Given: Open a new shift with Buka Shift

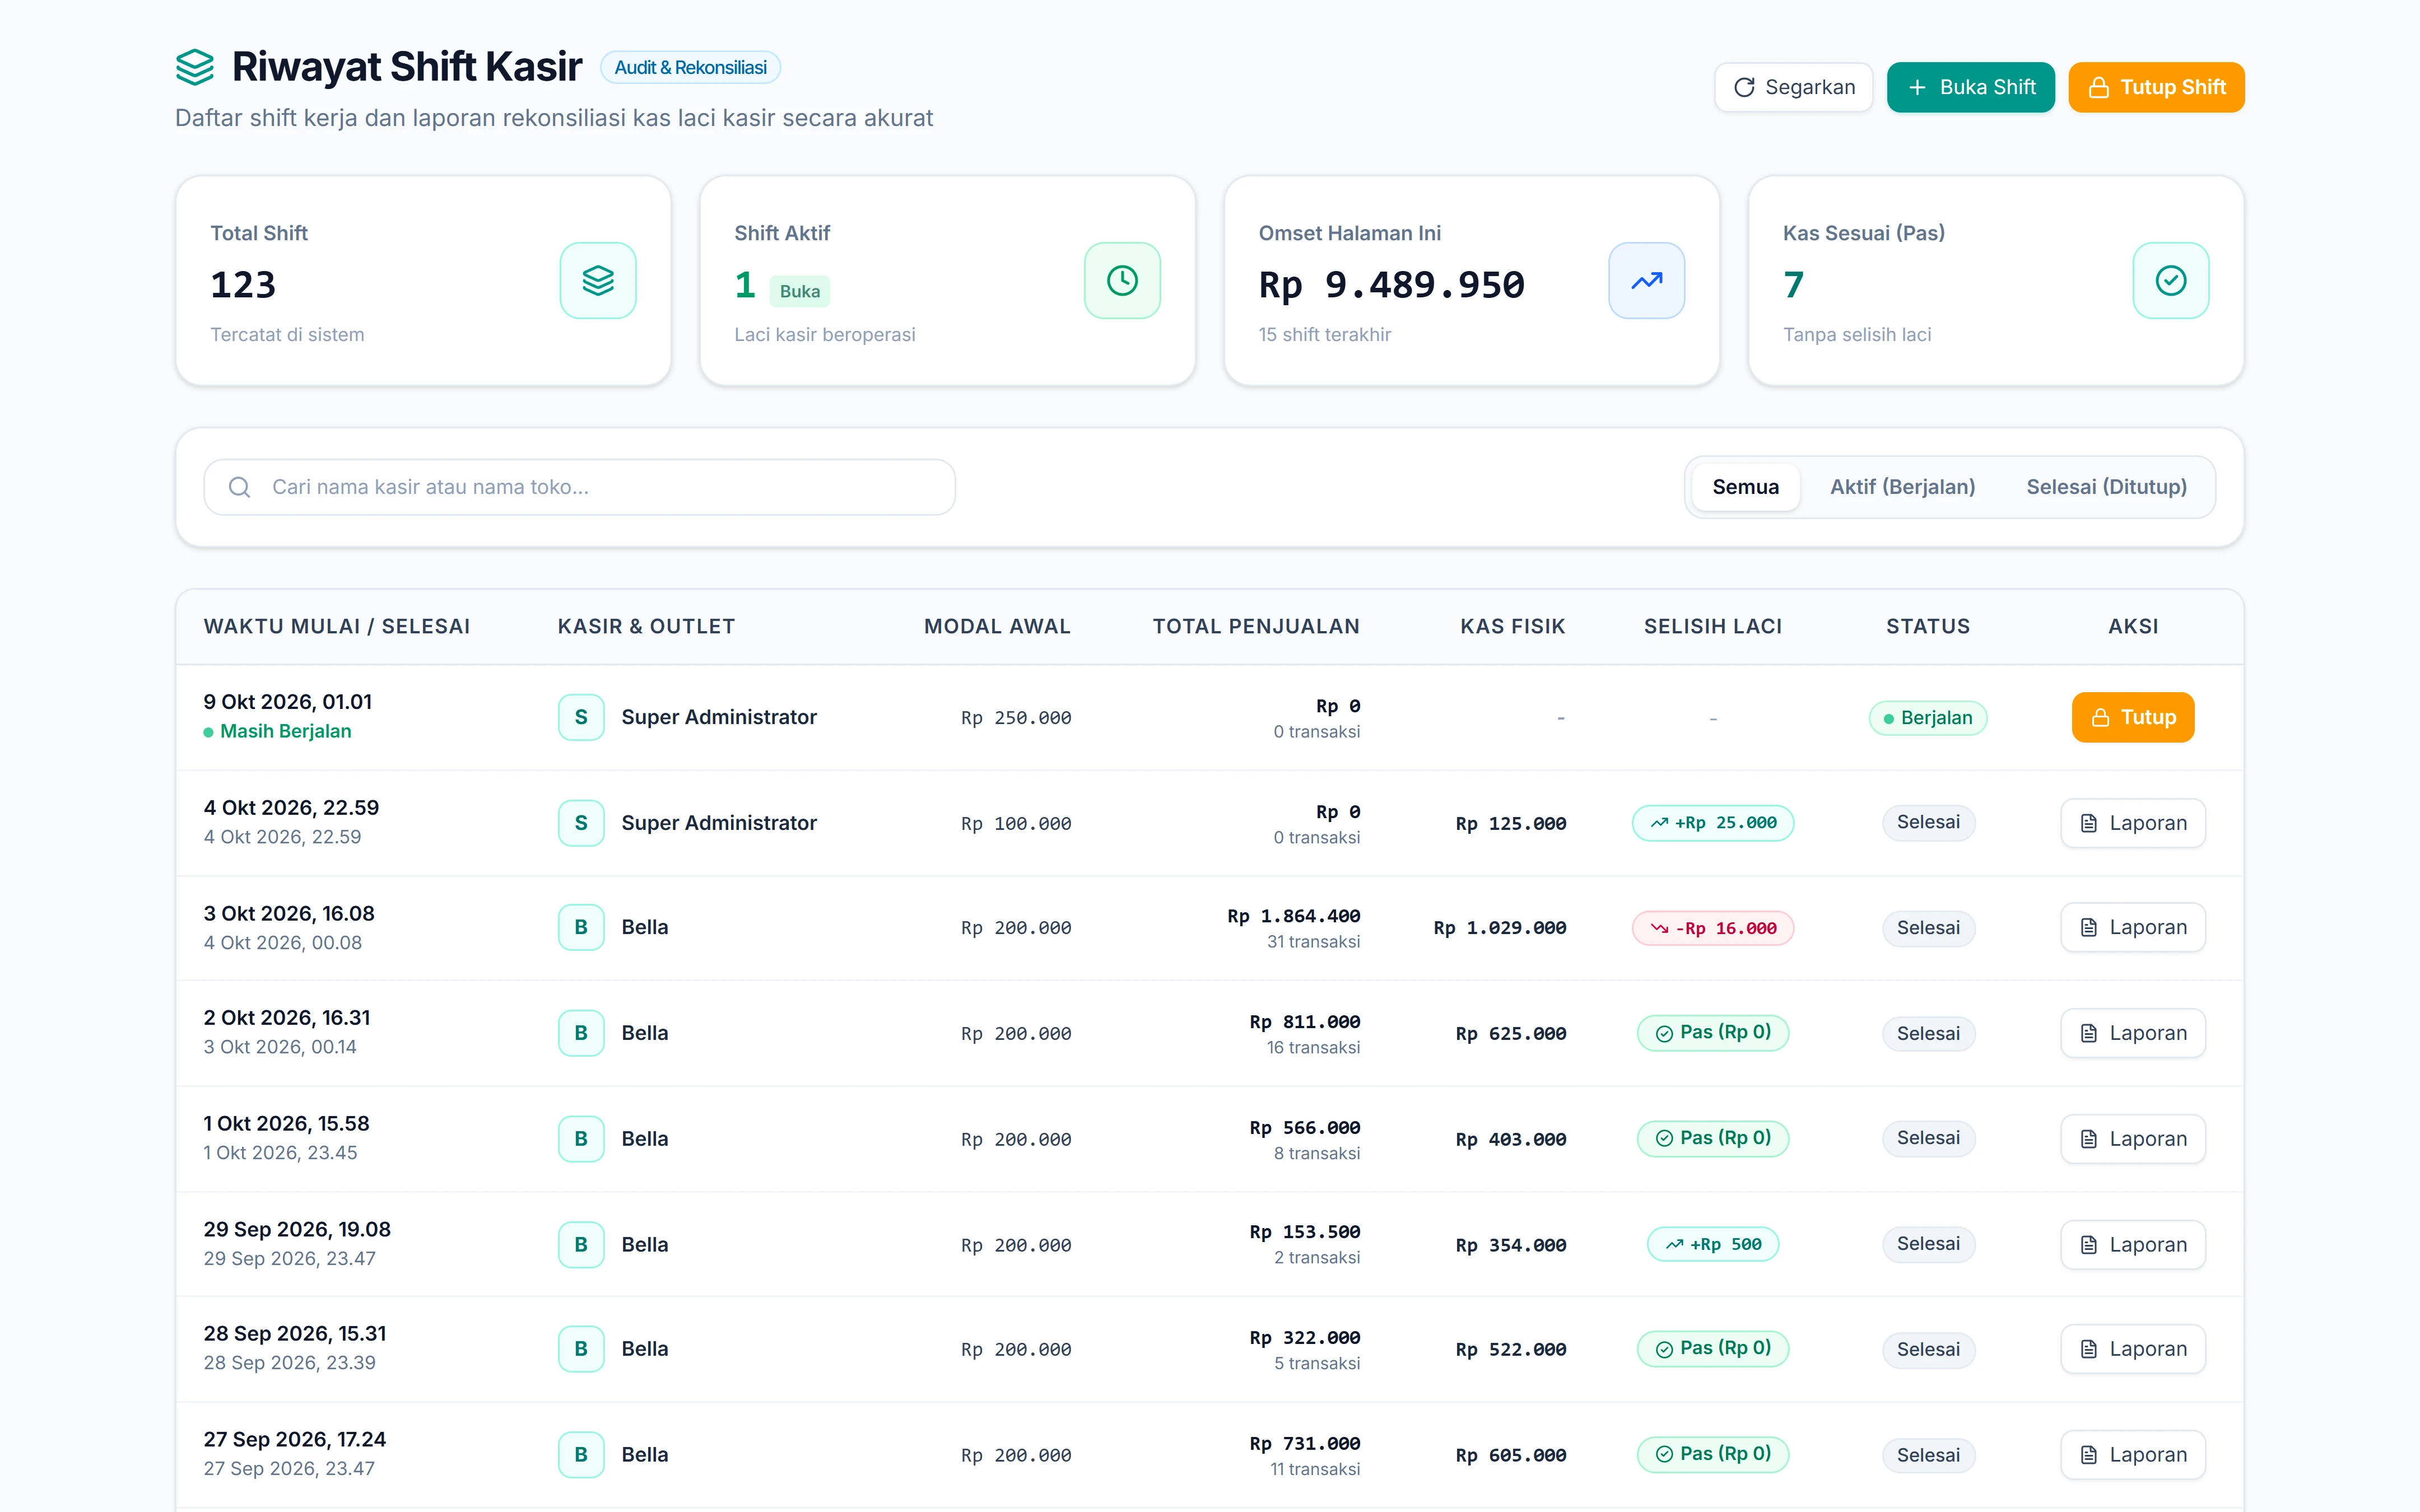Looking at the screenshot, I should (x=1970, y=87).
